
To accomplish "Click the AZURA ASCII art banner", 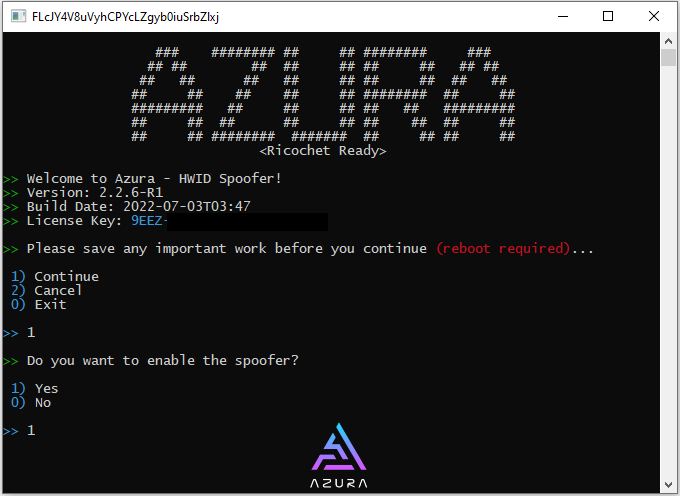I will click(x=323, y=95).
